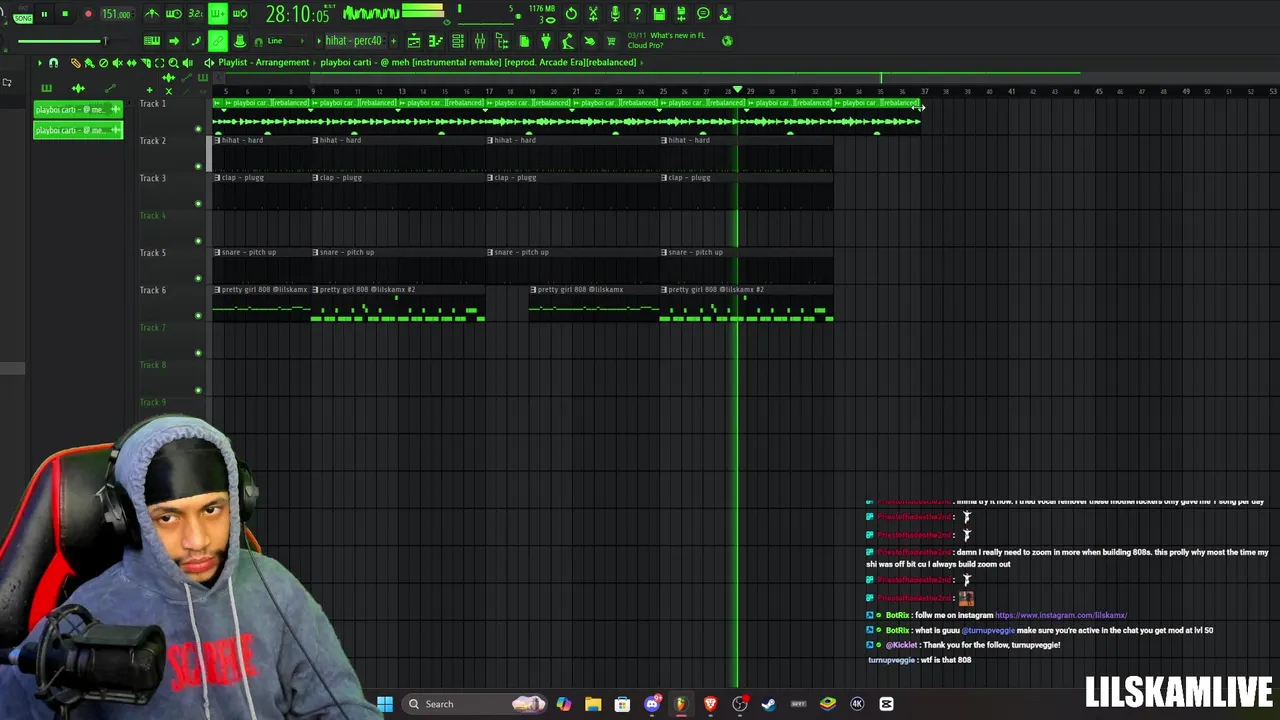Select the Delete tool in playlist

coord(103,63)
